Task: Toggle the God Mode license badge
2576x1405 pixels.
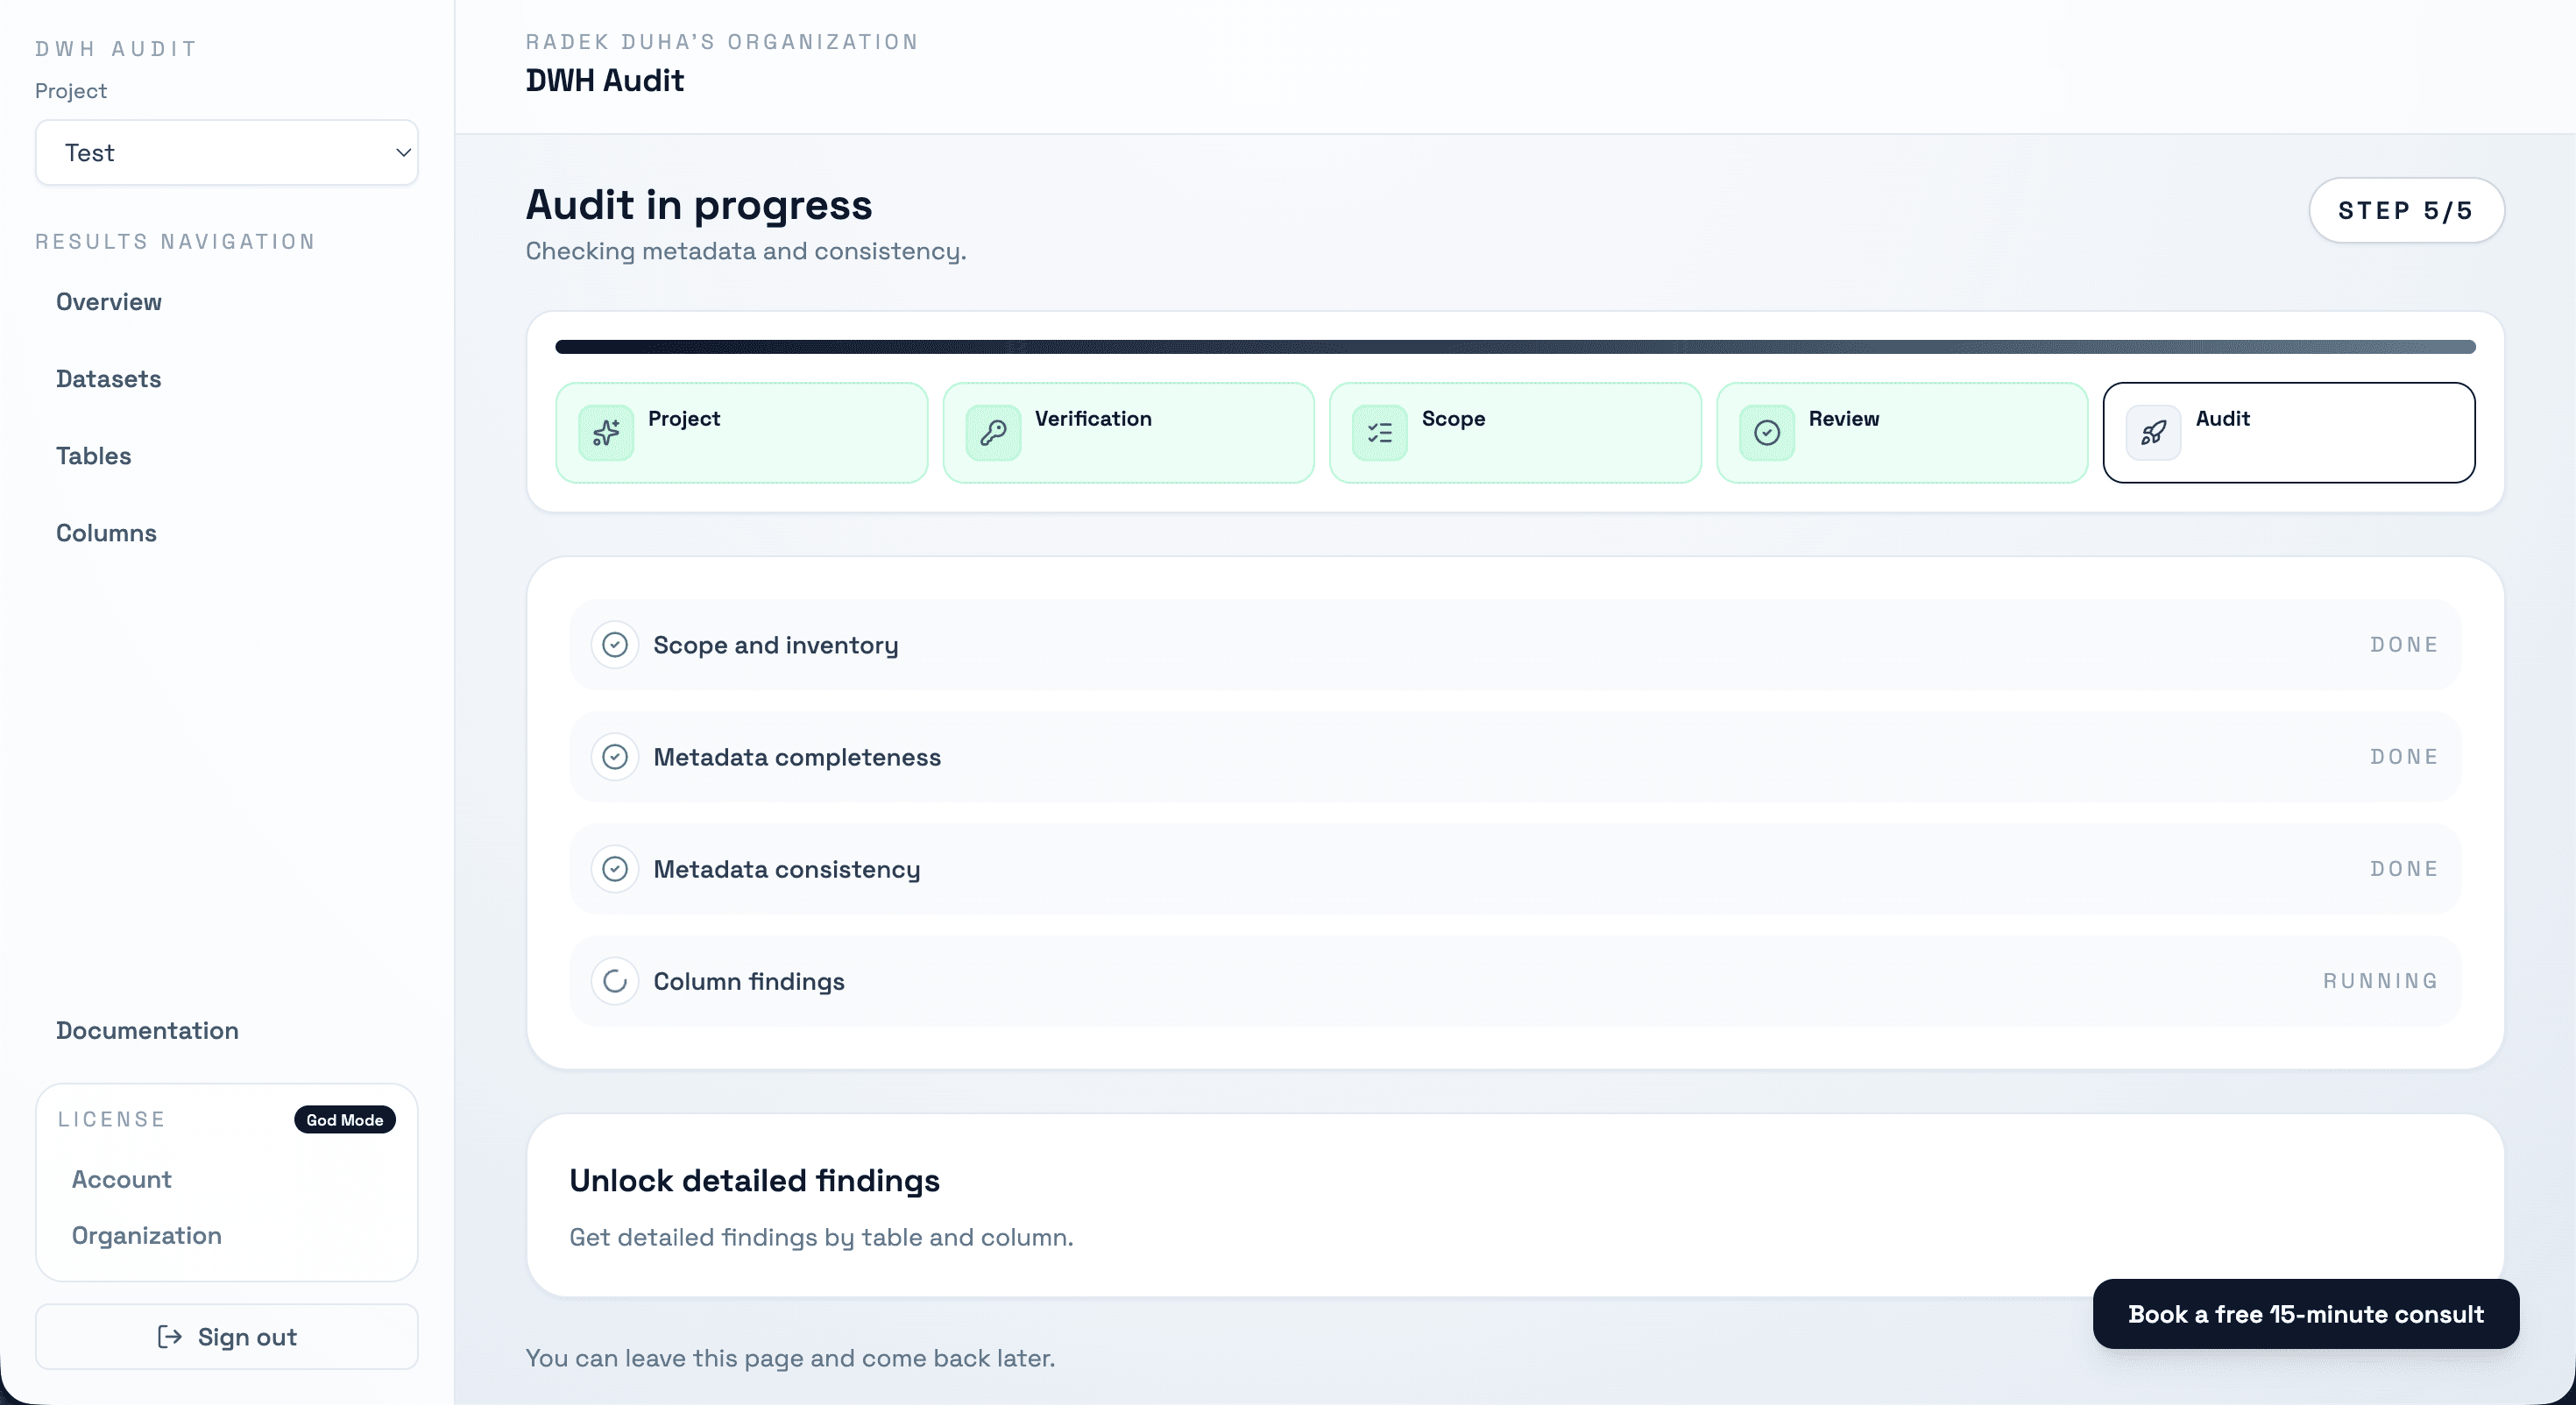Action: coord(344,1120)
